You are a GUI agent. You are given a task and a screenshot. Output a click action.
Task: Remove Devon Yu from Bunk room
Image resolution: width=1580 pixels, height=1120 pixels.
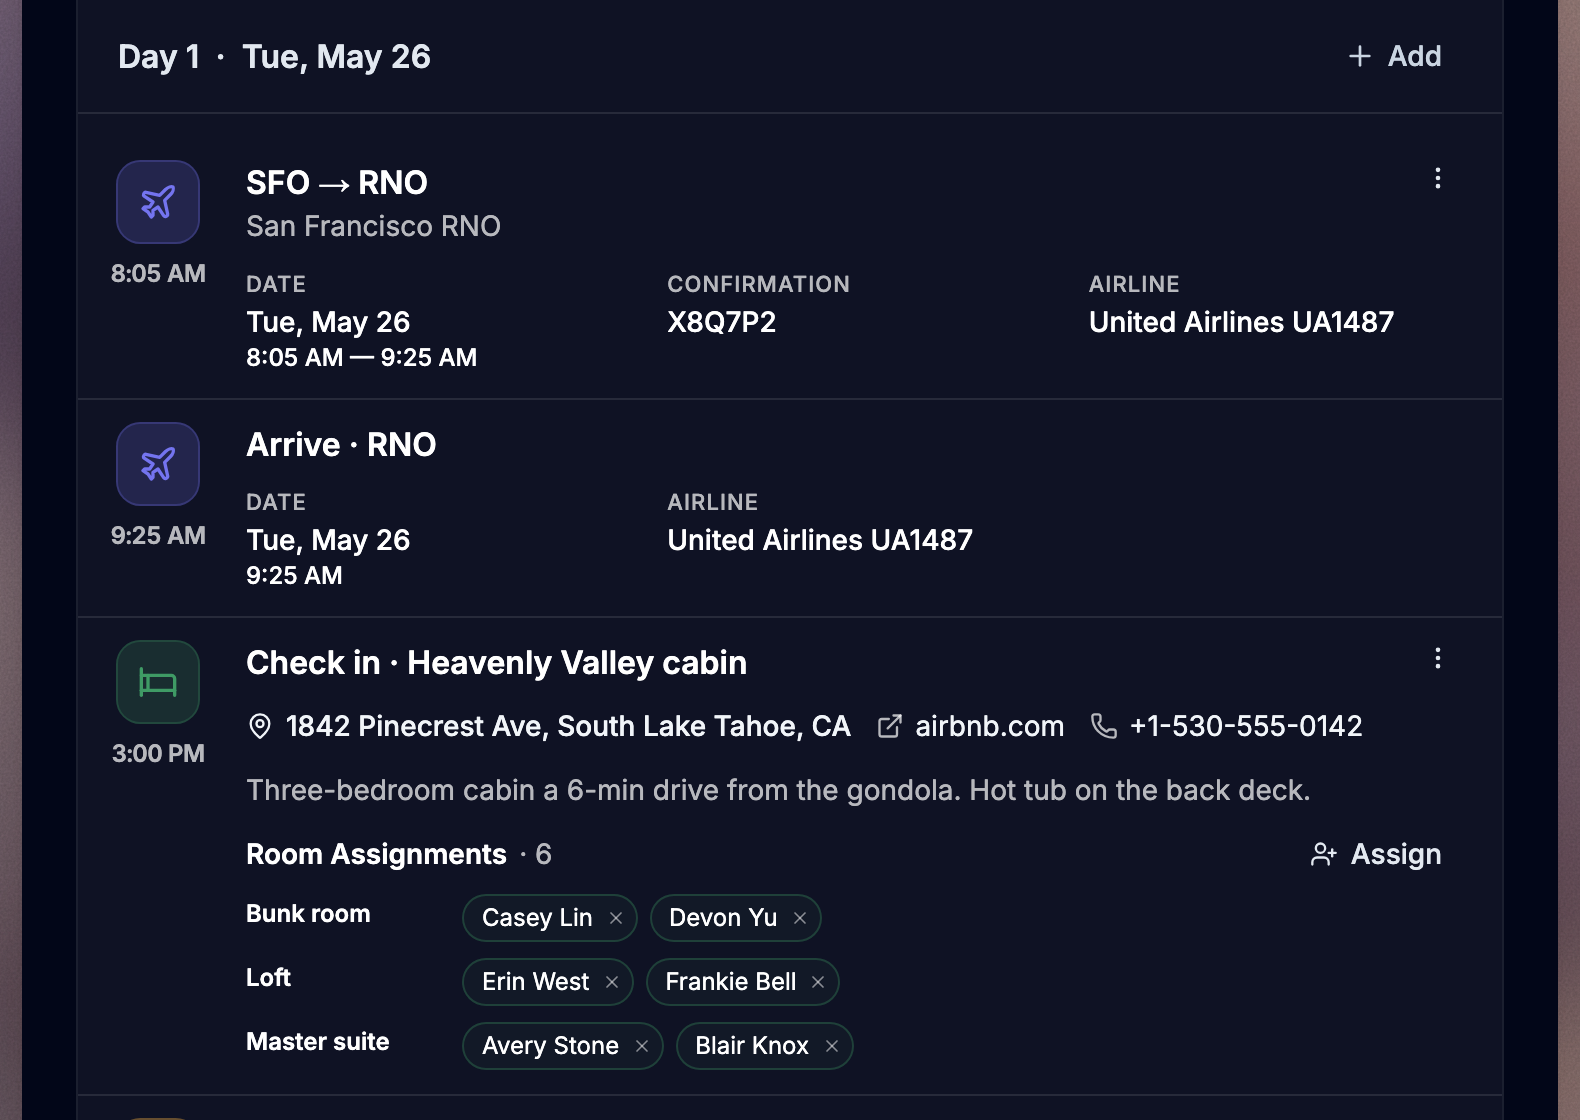[800, 918]
